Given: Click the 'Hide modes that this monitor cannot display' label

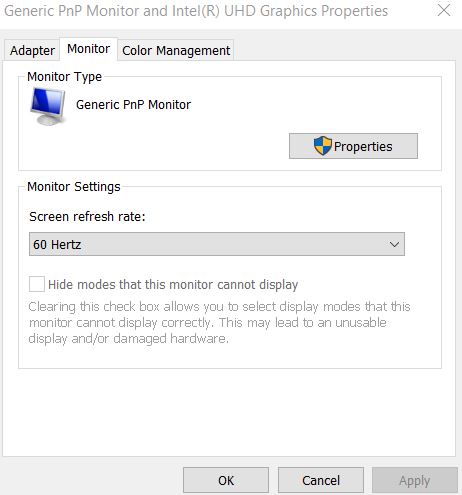Looking at the screenshot, I should pyautogui.click(x=173, y=285).
